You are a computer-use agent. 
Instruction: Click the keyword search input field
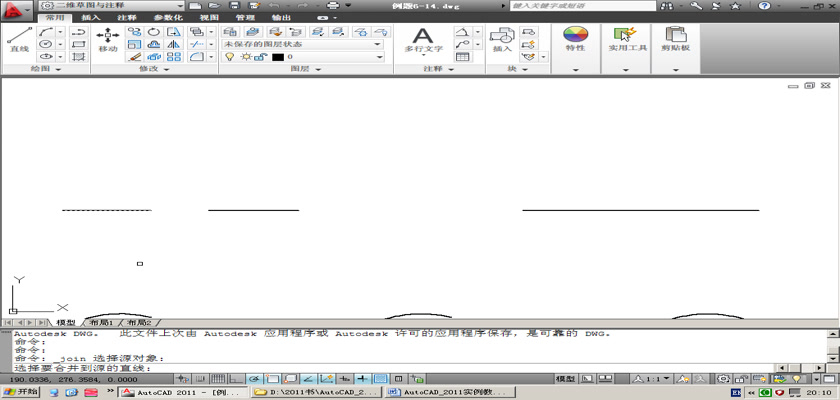click(583, 5)
